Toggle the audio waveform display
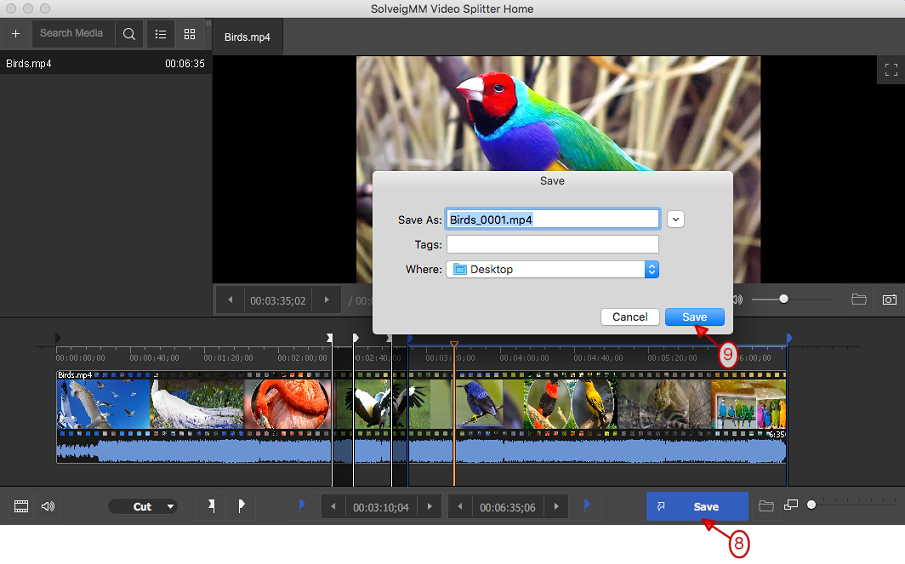Screen dimensions: 905x564 tap(47, 506)
